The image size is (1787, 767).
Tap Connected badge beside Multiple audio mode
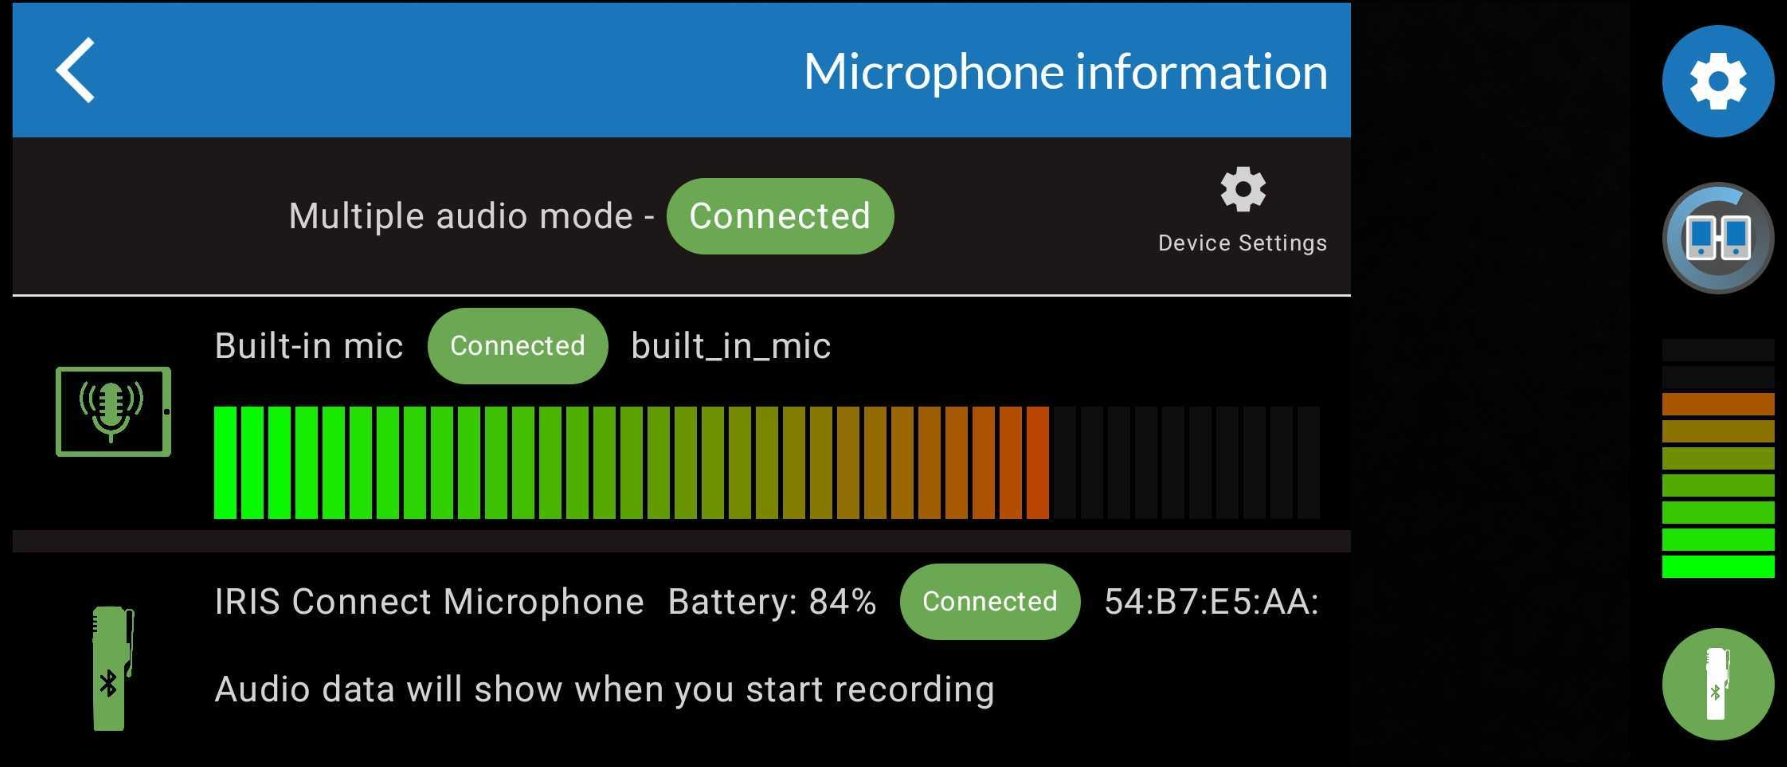[x=780, y=216]
